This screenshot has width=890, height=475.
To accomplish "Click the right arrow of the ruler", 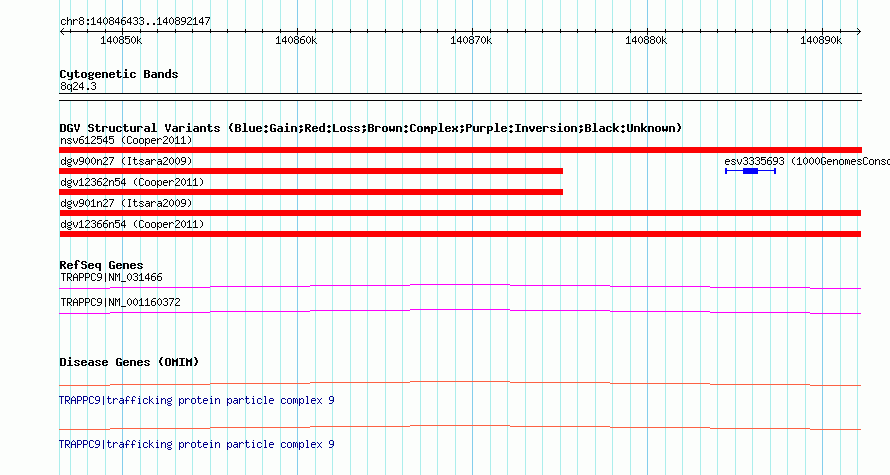I will [859, 31].
